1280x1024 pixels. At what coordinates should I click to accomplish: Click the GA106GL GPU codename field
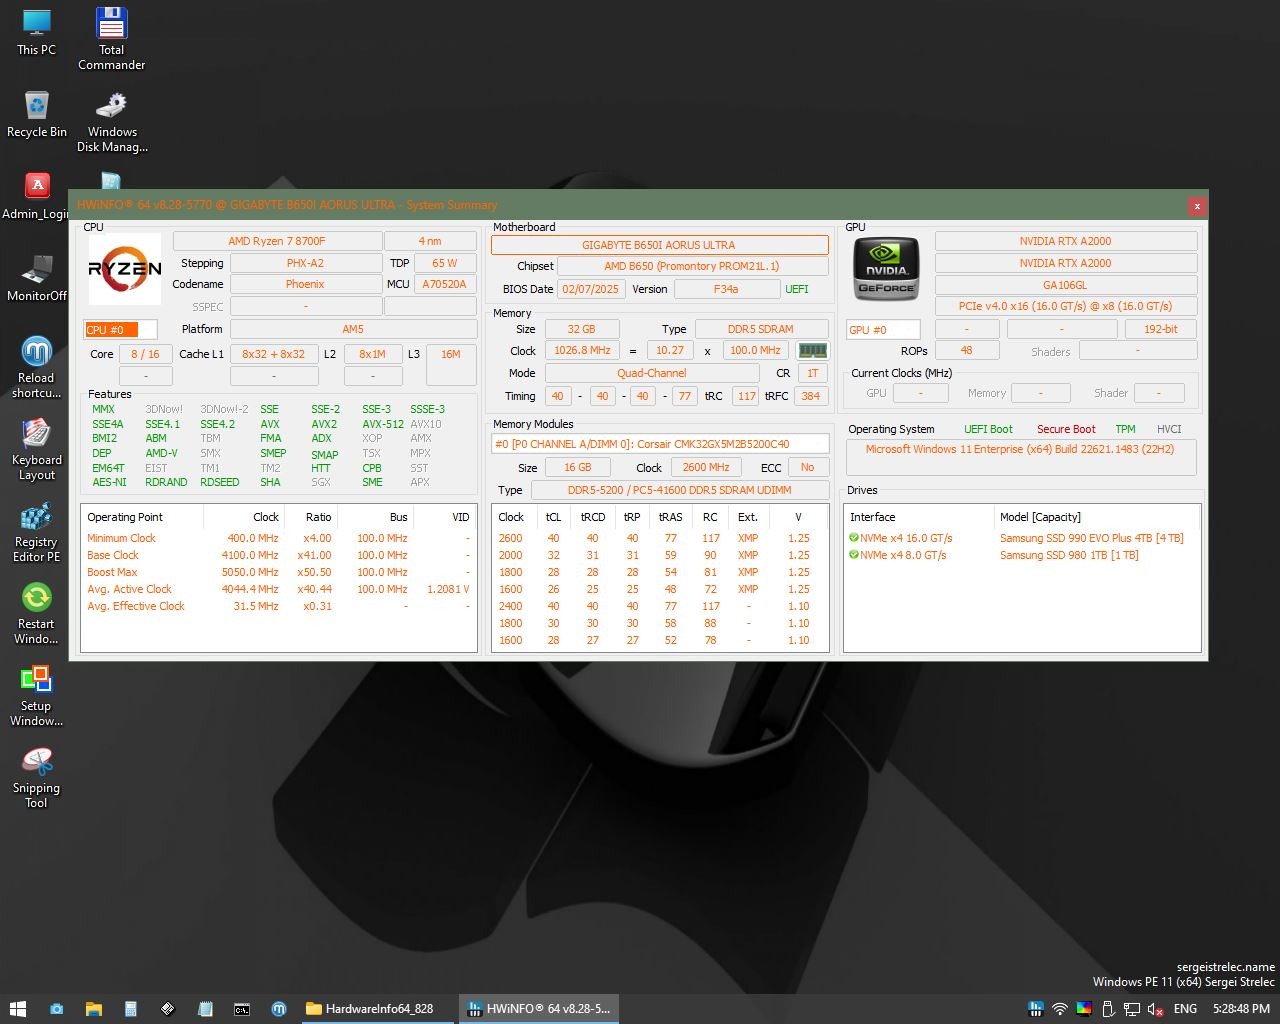click(x=1065, y=285)
